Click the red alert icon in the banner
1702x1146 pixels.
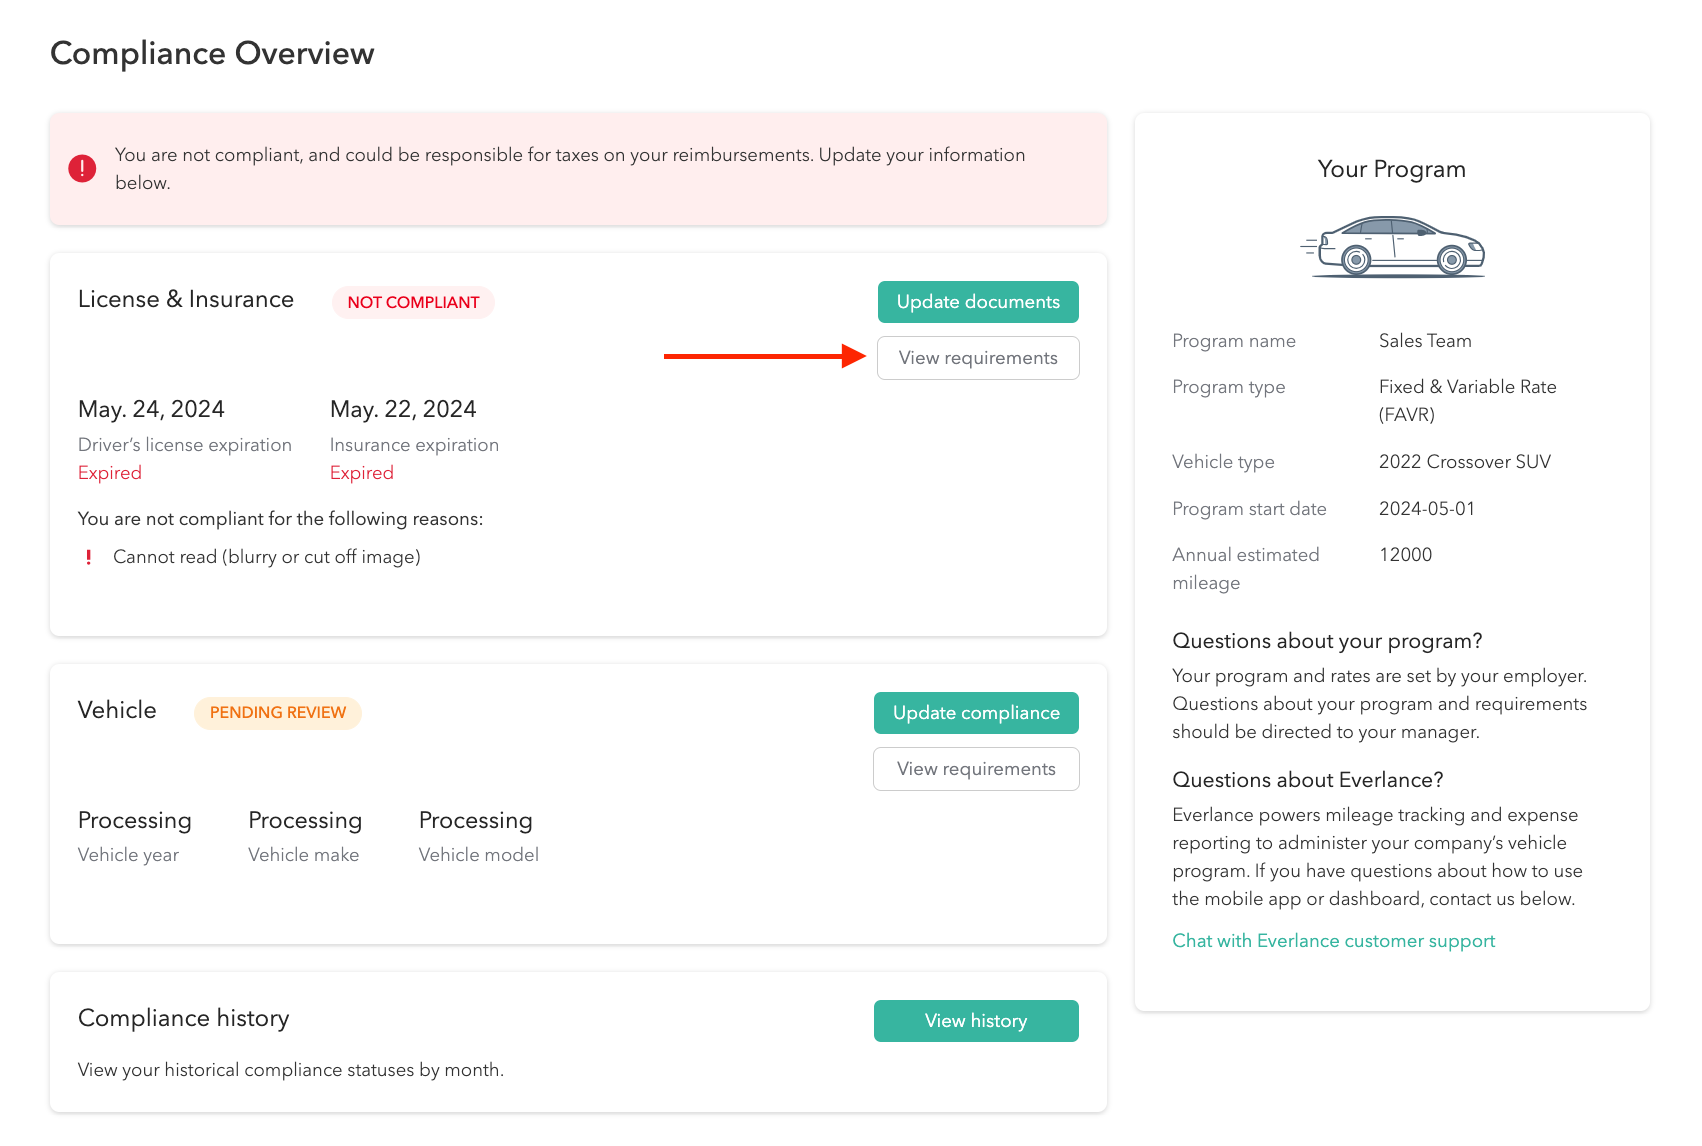(82, 168)
